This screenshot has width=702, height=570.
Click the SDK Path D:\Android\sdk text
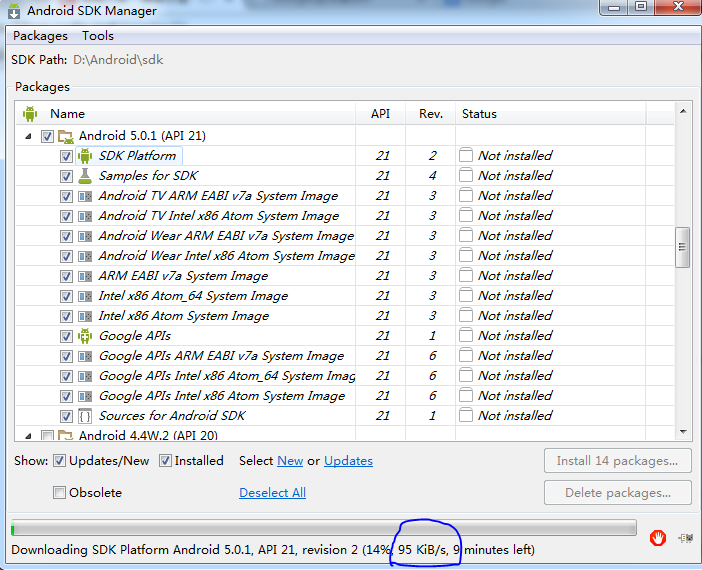click(x=118, y=60)
